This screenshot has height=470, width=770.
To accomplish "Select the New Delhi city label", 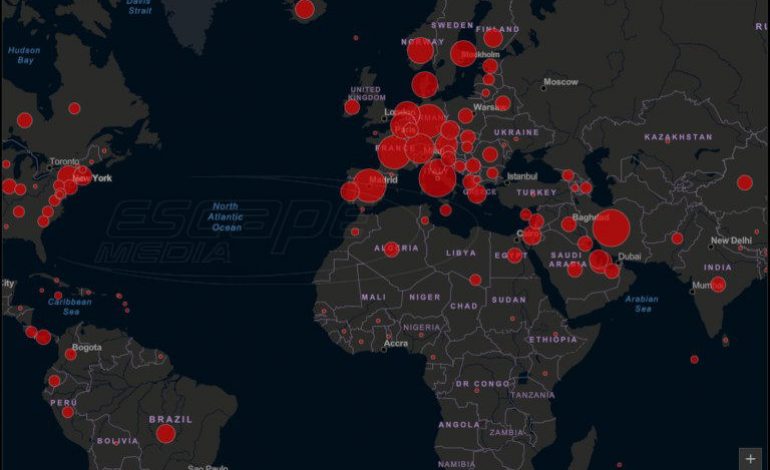I will click(731, 240).
